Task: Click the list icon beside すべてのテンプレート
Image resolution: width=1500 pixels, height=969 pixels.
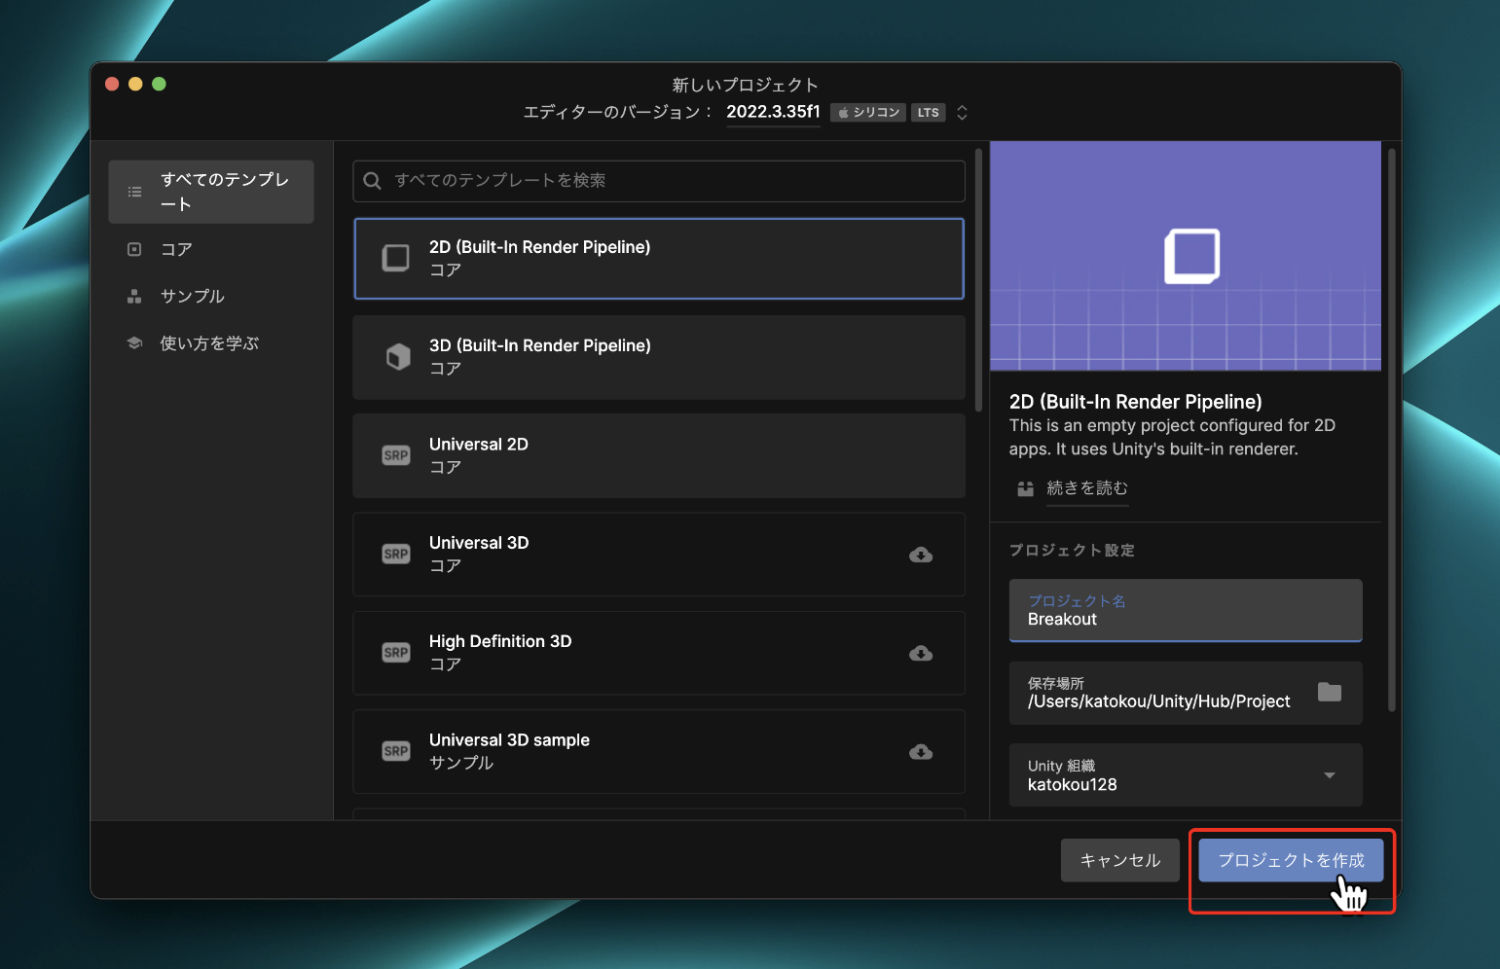Action: (135, 192)
